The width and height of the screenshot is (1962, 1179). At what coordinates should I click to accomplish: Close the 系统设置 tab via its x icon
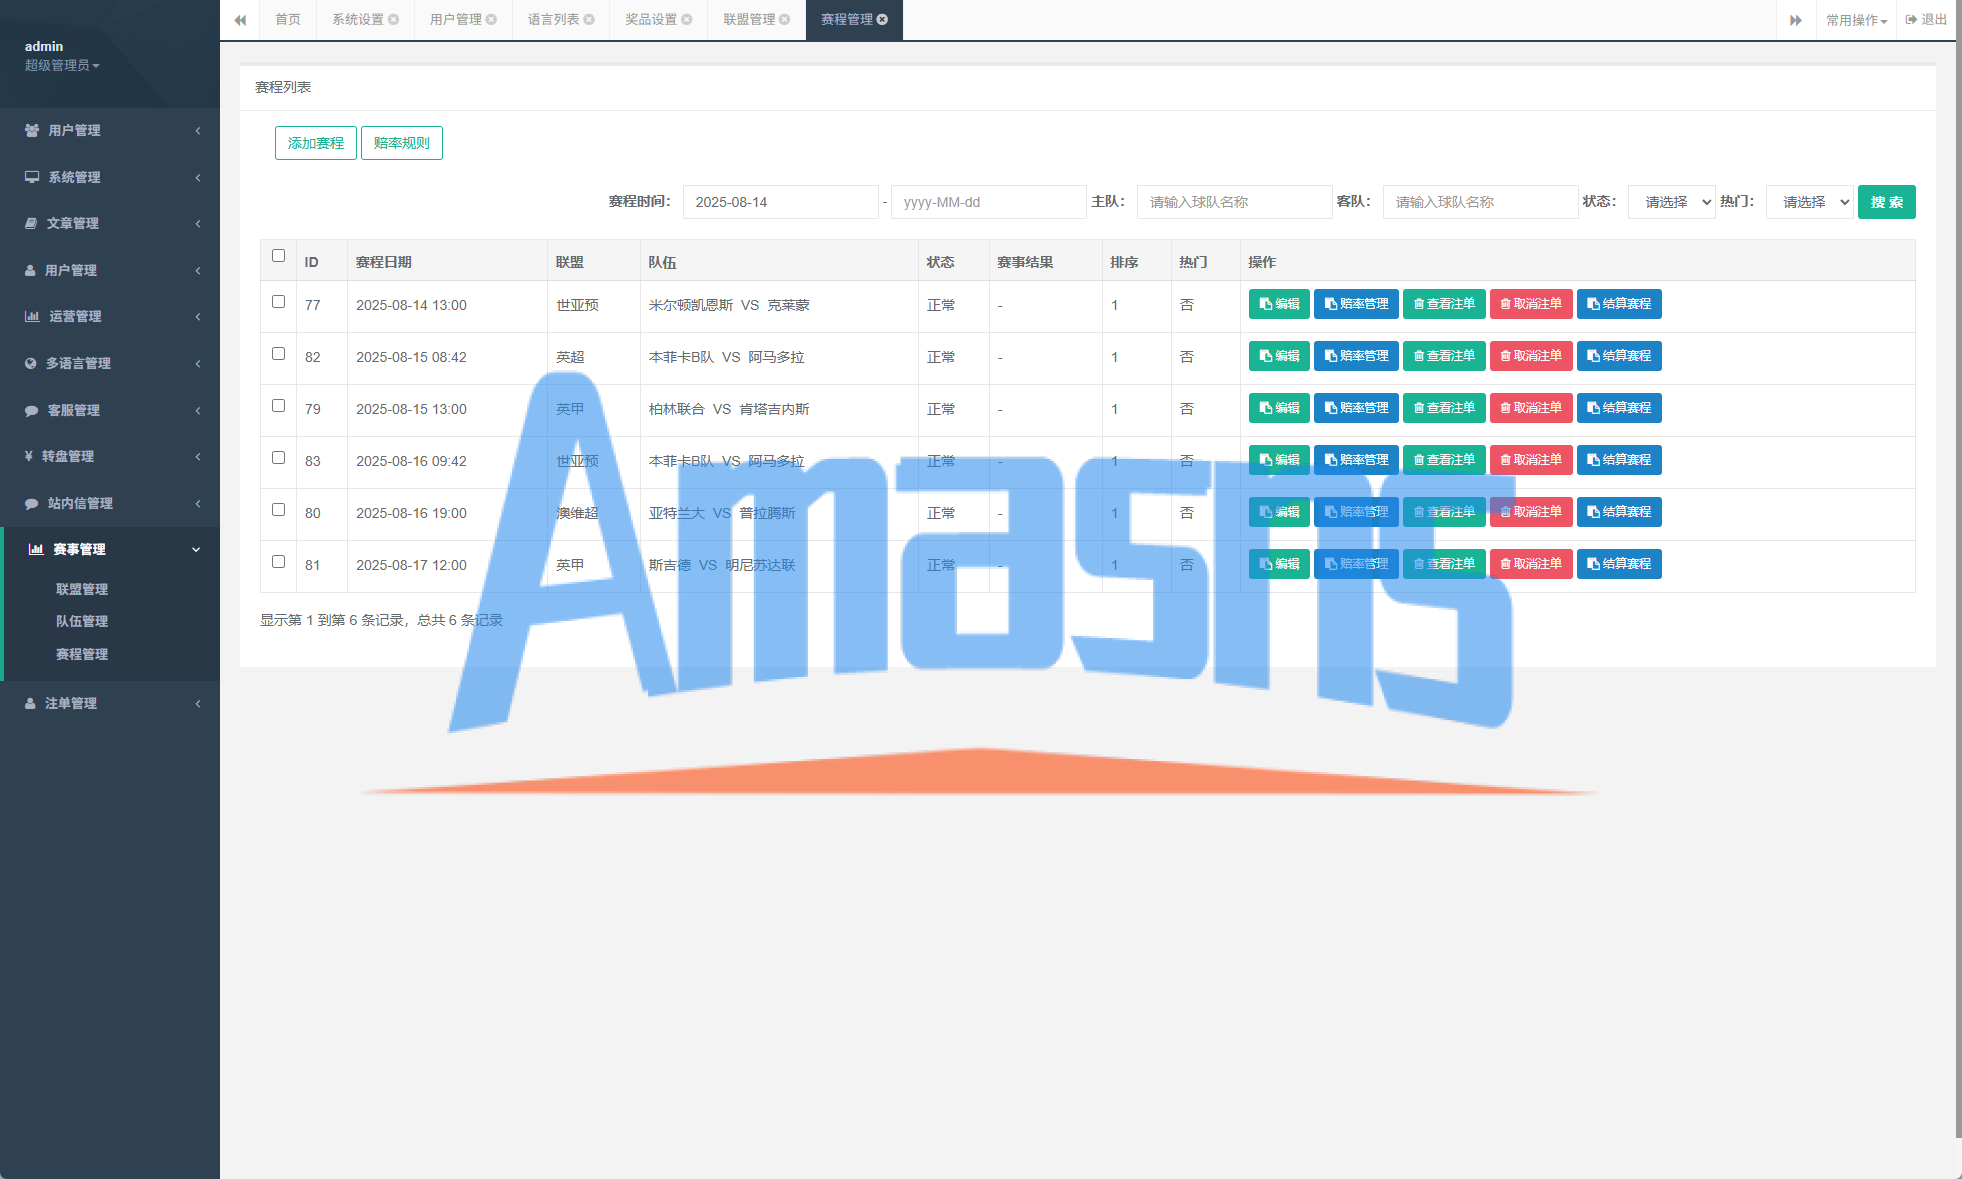(x=394, y=20)
